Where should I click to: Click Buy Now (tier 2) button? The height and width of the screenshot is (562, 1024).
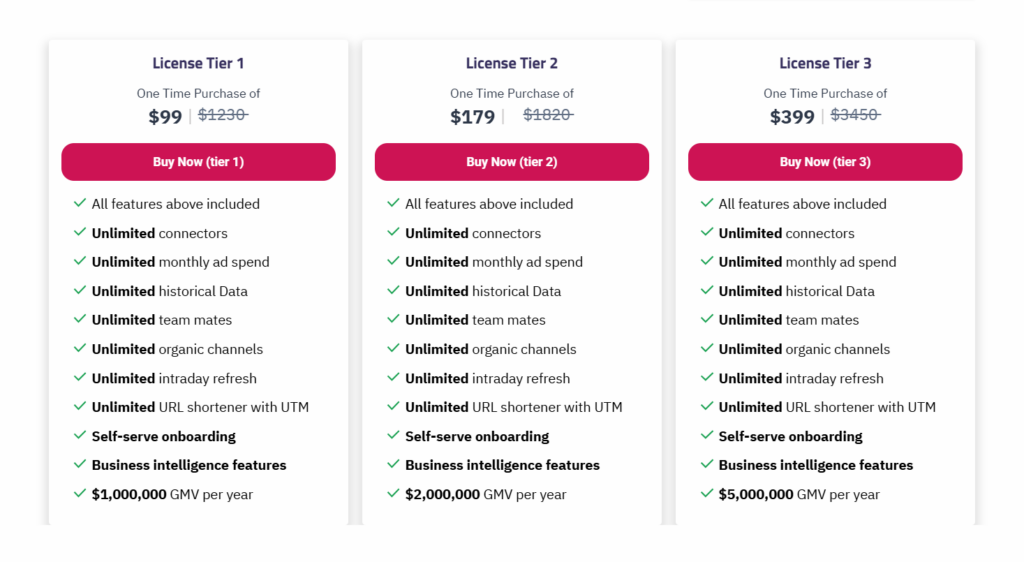512,162
